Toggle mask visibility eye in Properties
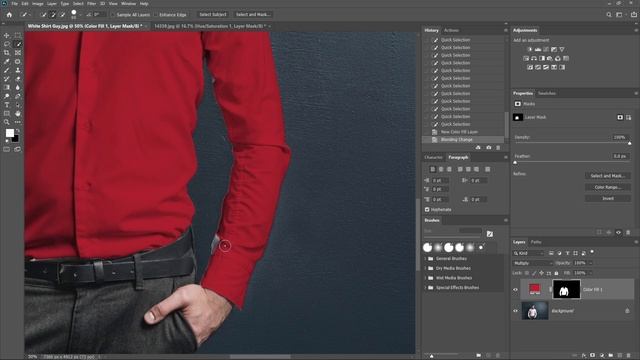Viewport: 640px width, 360px height. pyautogui.click(x=618, y=232)
